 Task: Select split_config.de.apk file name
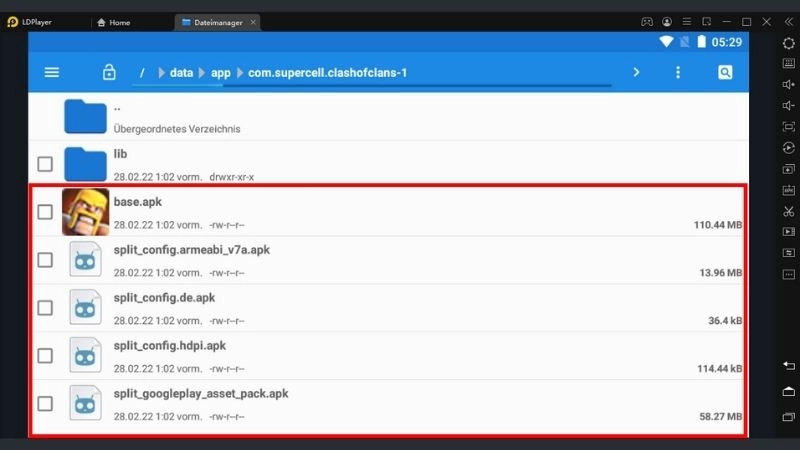coord(164,298)
